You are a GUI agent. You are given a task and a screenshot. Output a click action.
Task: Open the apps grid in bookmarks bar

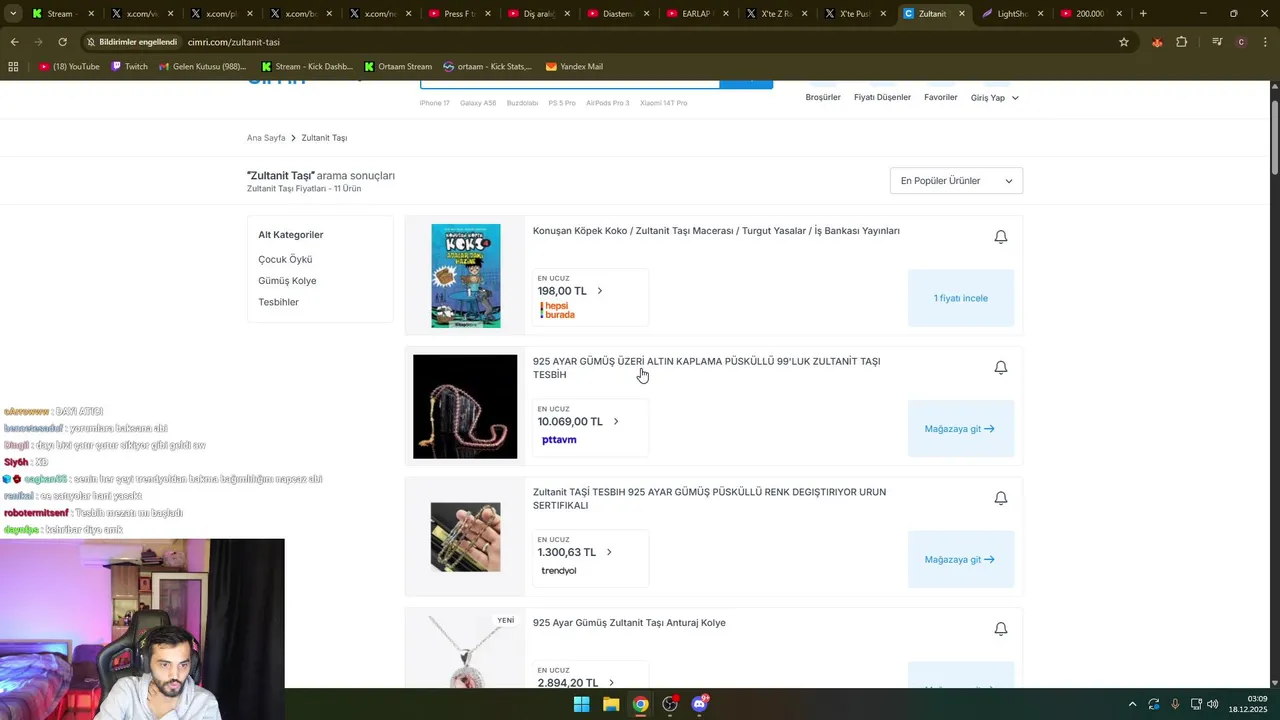(13, 67)
